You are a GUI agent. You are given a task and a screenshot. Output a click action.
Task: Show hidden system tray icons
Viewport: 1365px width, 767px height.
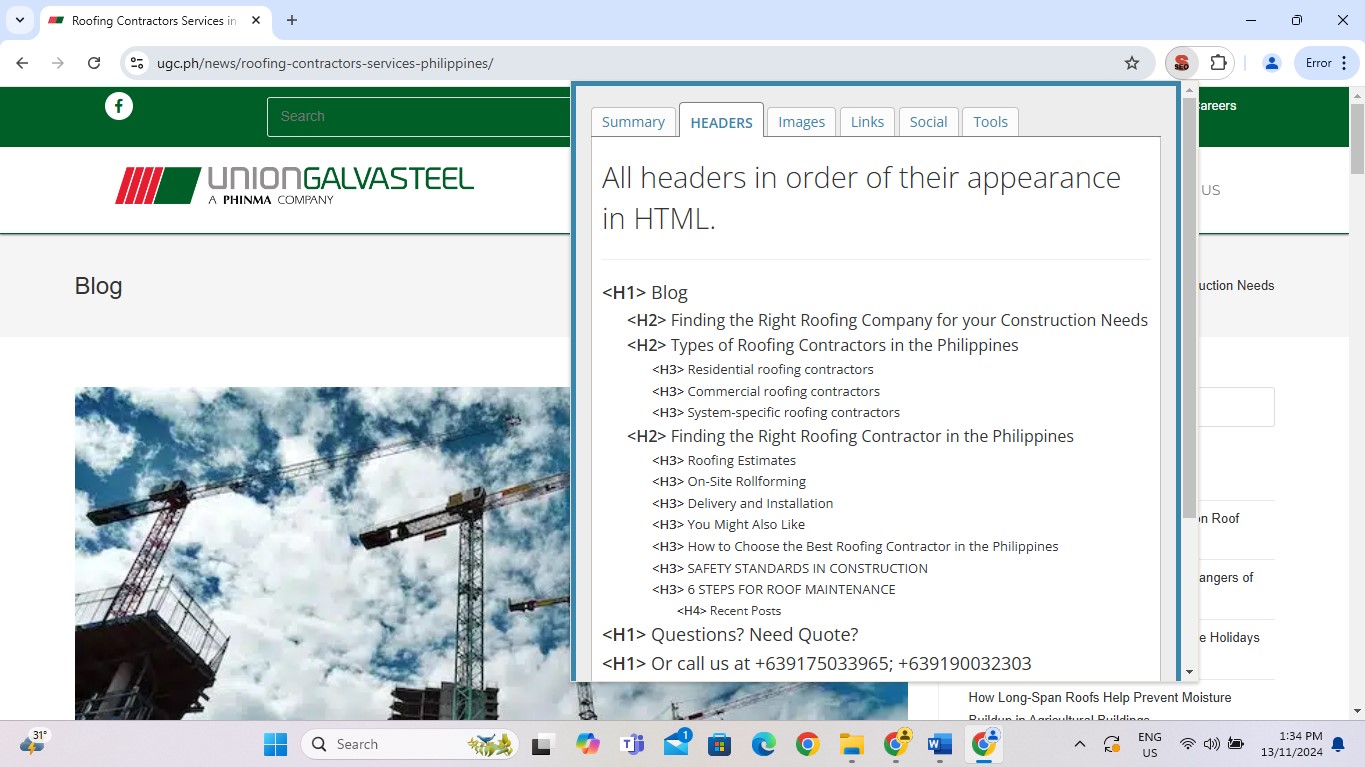pyautogui.click(x=1079, y=744)
